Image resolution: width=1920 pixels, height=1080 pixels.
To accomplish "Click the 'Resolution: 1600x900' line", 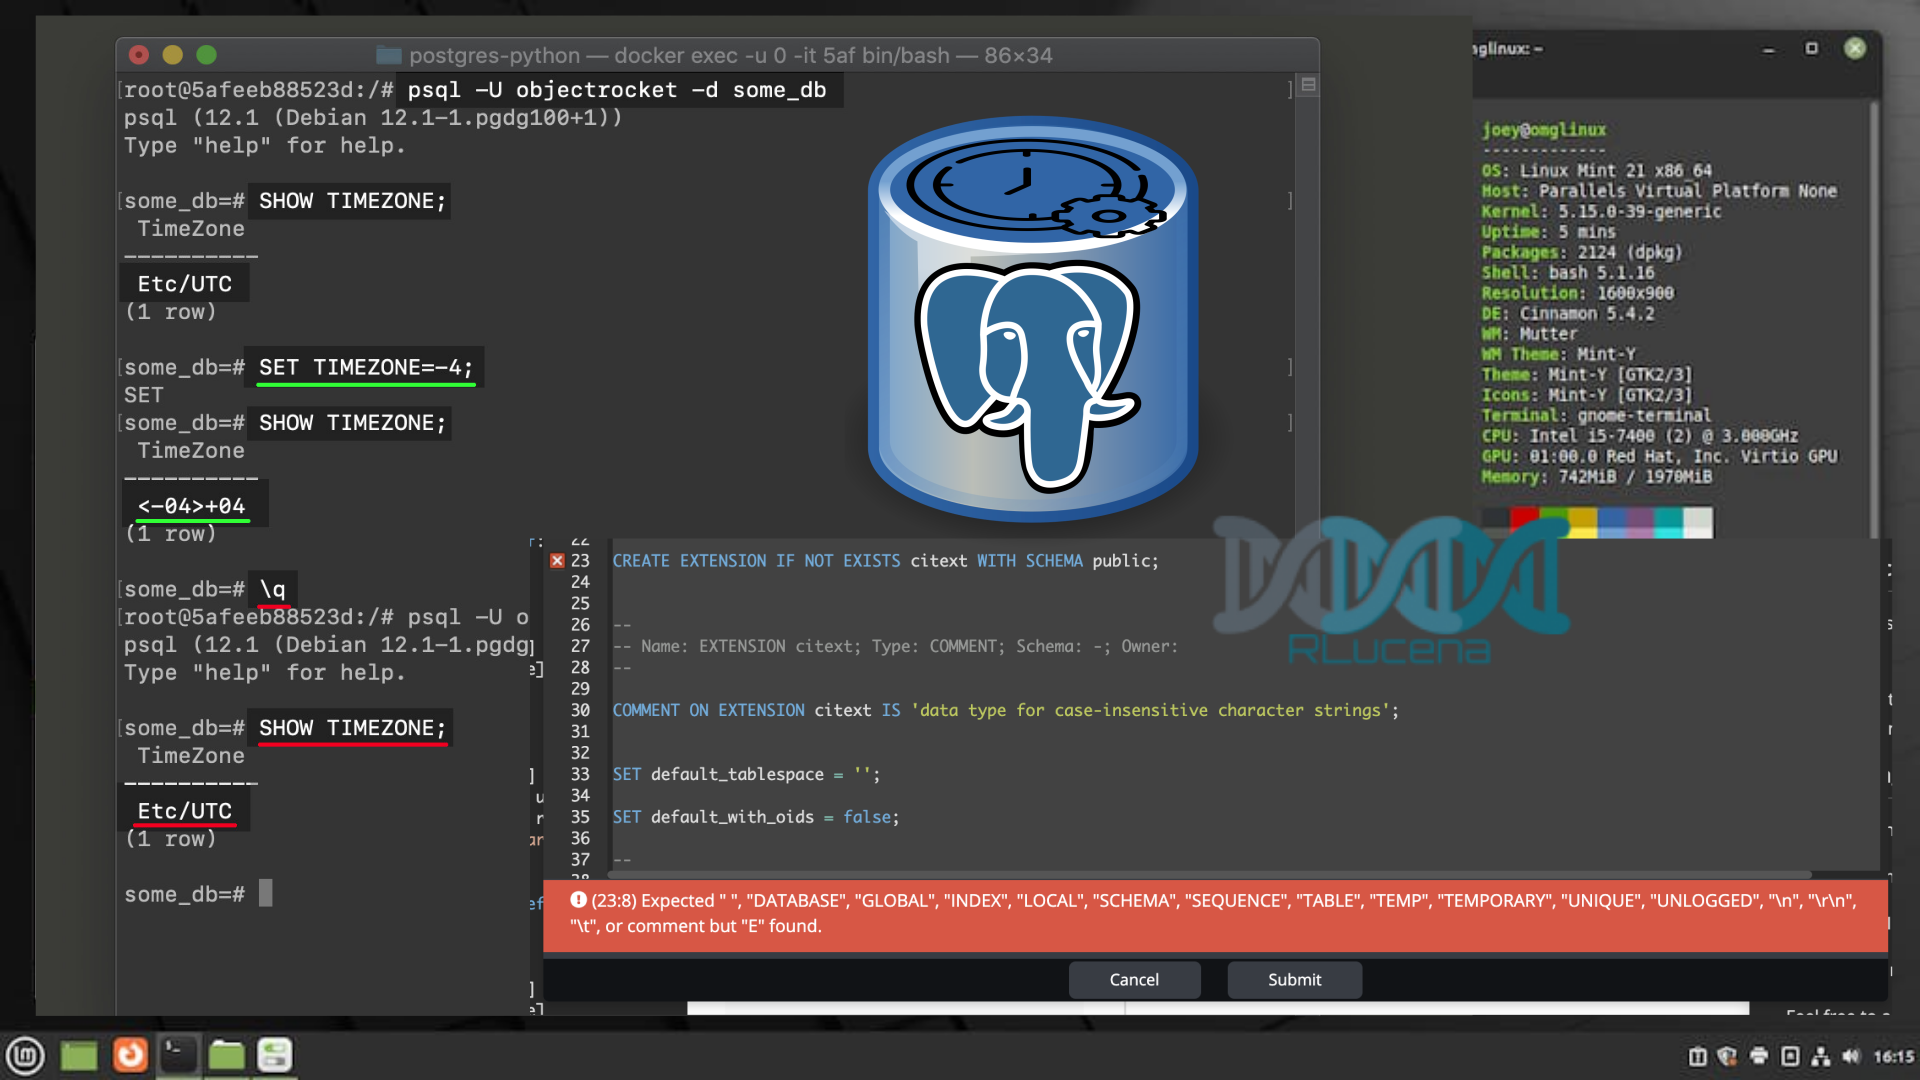I will coord(1578,293).
